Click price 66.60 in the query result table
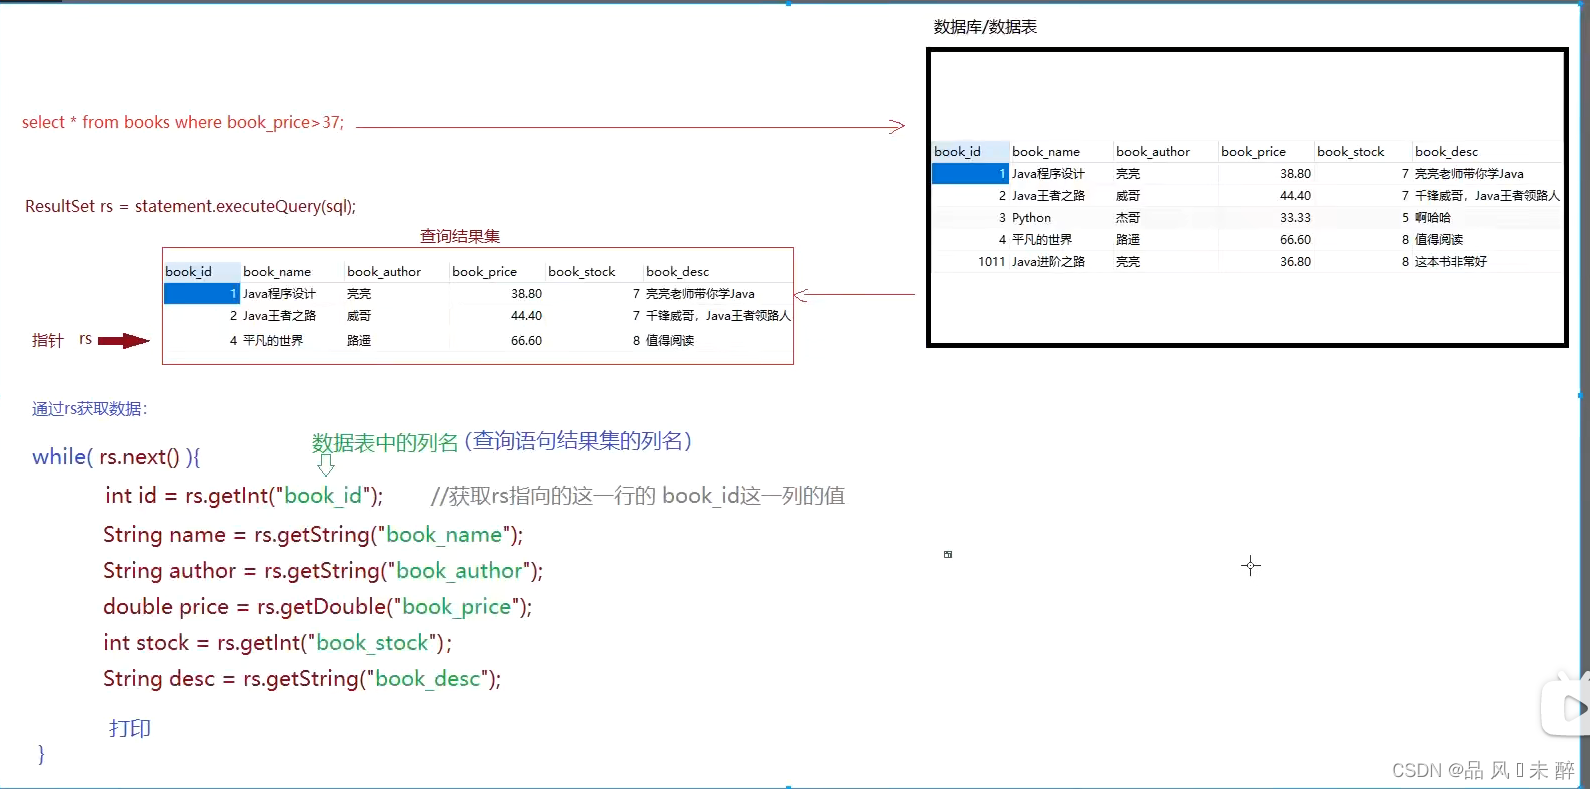This screenshot has width=1590, height=789. pos(526,341)
